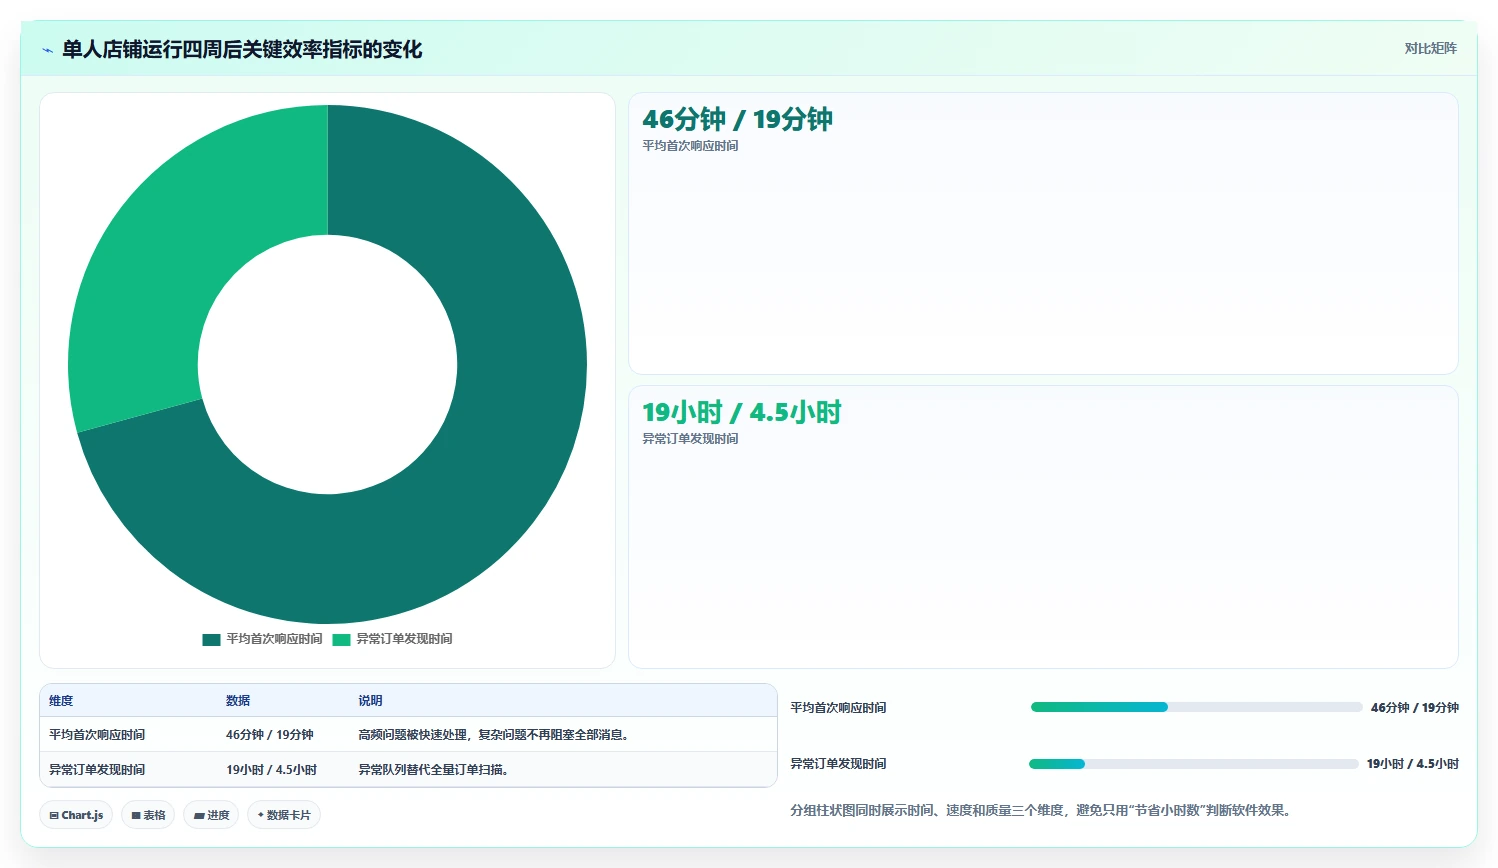Click the 46分钟 / 19分钟 table cell
This screenshot has height=868, width=1498.
(270, 735)
